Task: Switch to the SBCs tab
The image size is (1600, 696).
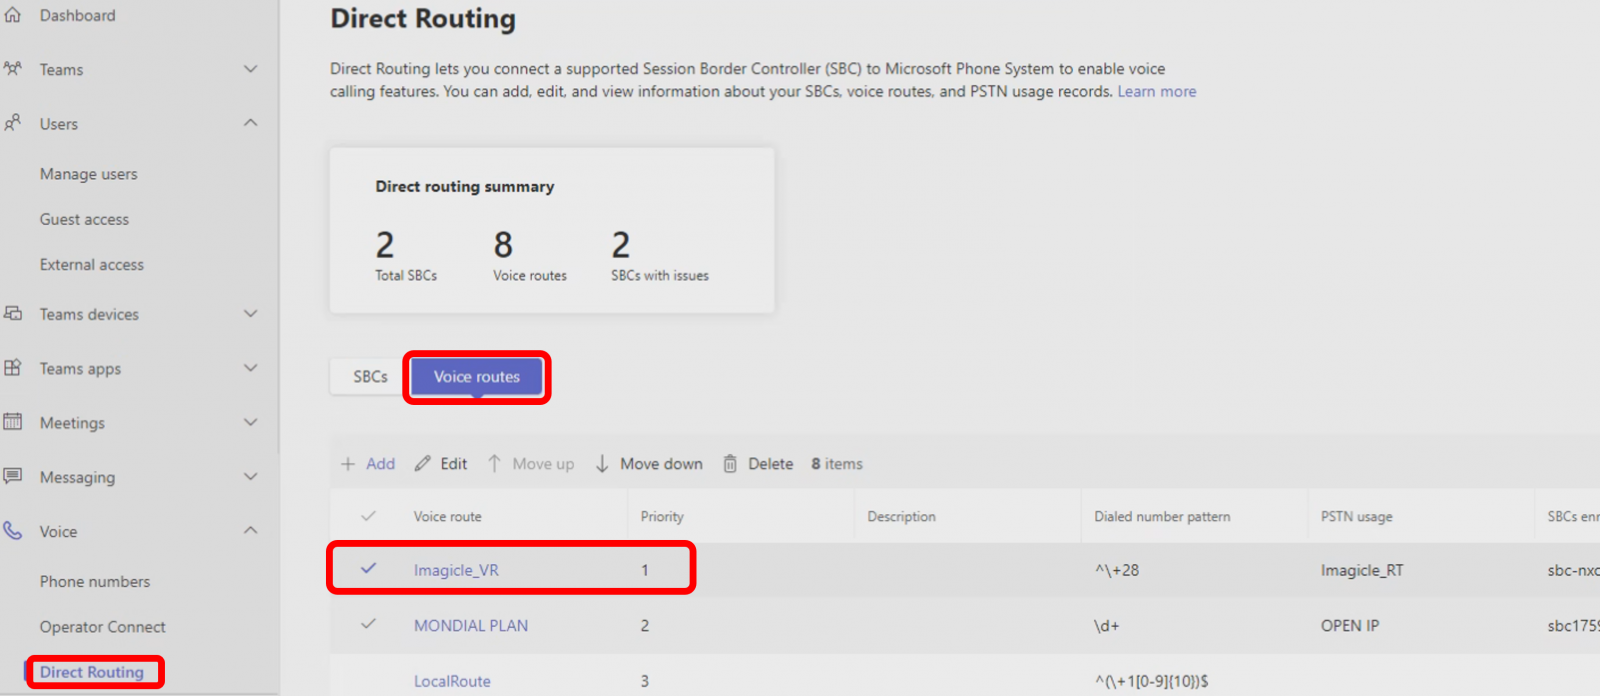Action: click(370, 377)
